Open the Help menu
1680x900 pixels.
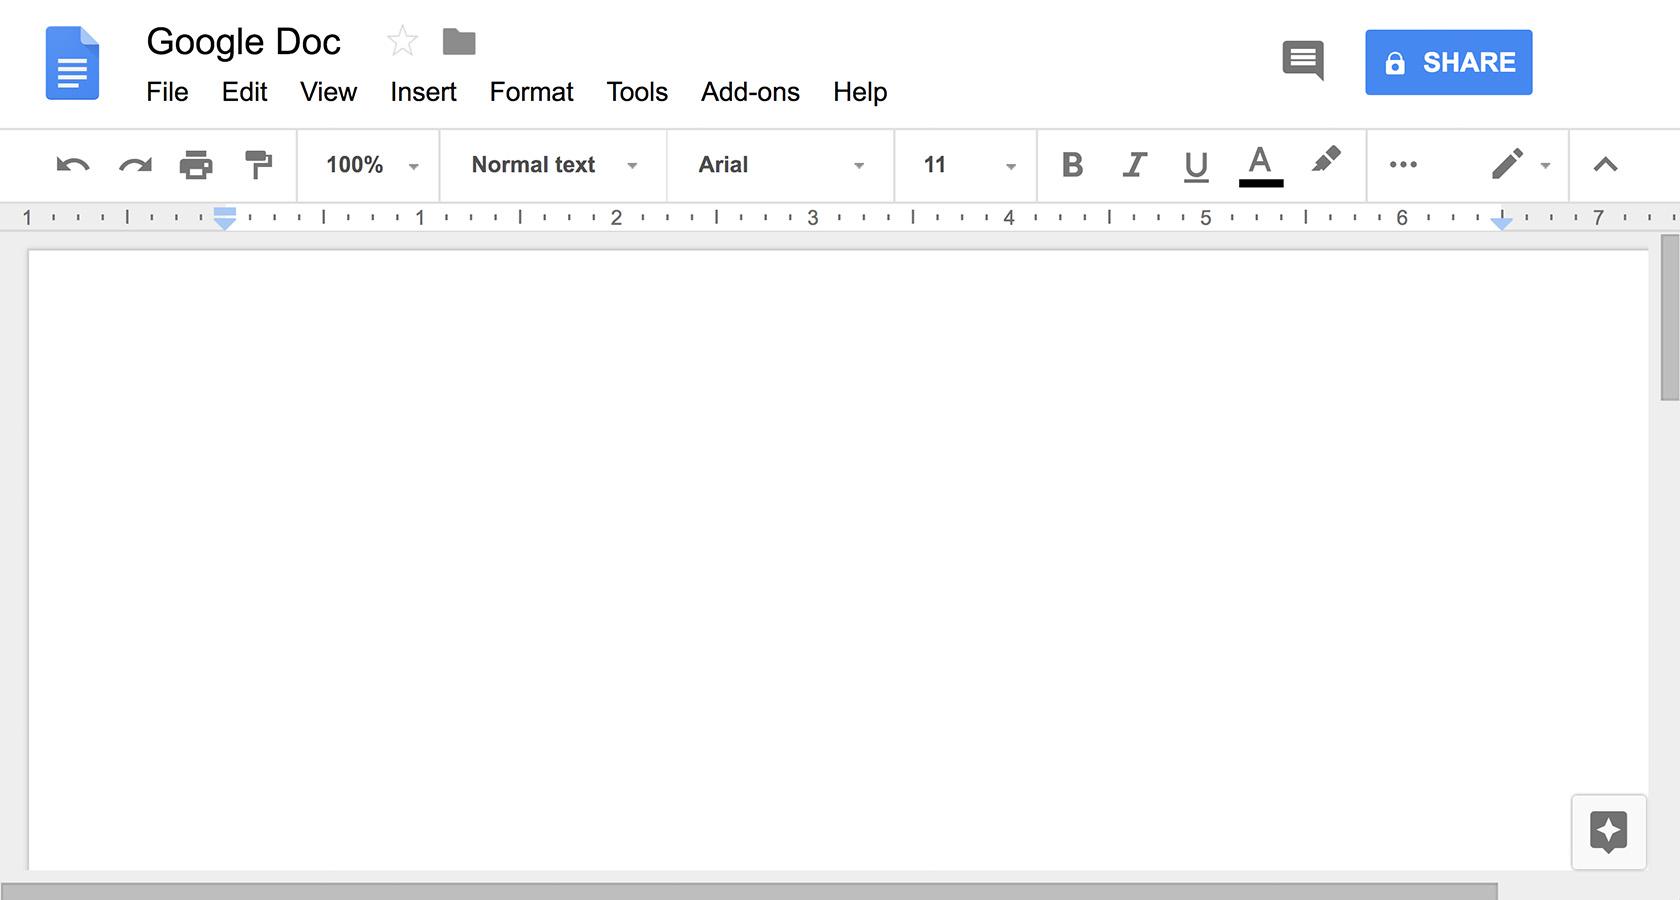coord(860,92)
